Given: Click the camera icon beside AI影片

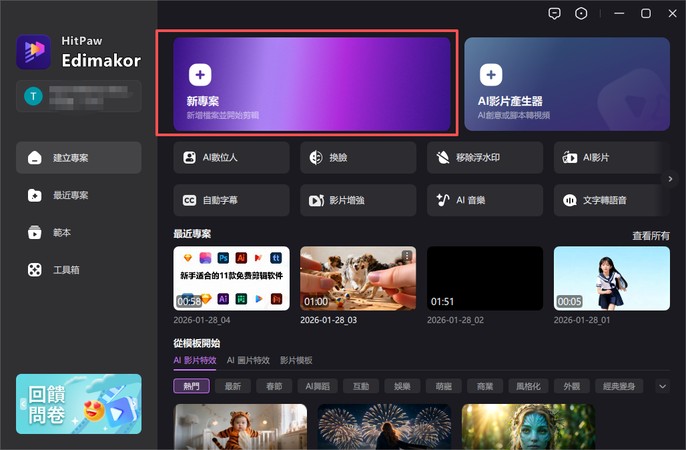Looking at the screenshot, I should pyautogui.click(x=570, y=157).
